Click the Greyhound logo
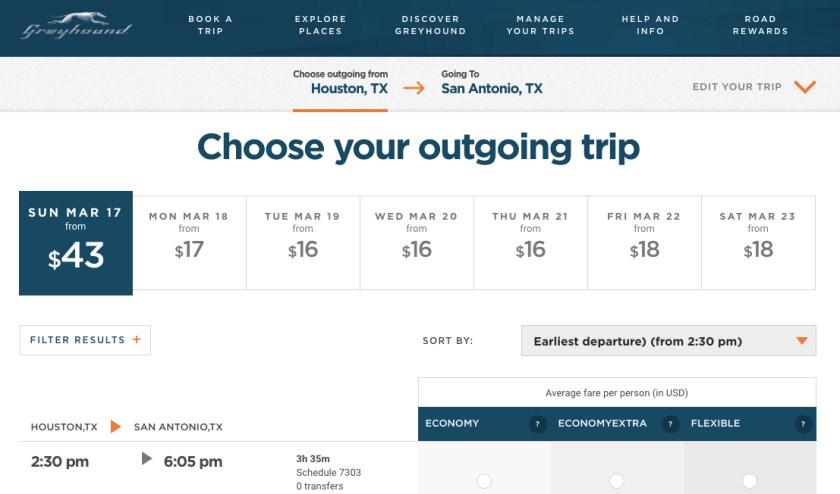The image size is (840, 494). click(x=76, y=26)
